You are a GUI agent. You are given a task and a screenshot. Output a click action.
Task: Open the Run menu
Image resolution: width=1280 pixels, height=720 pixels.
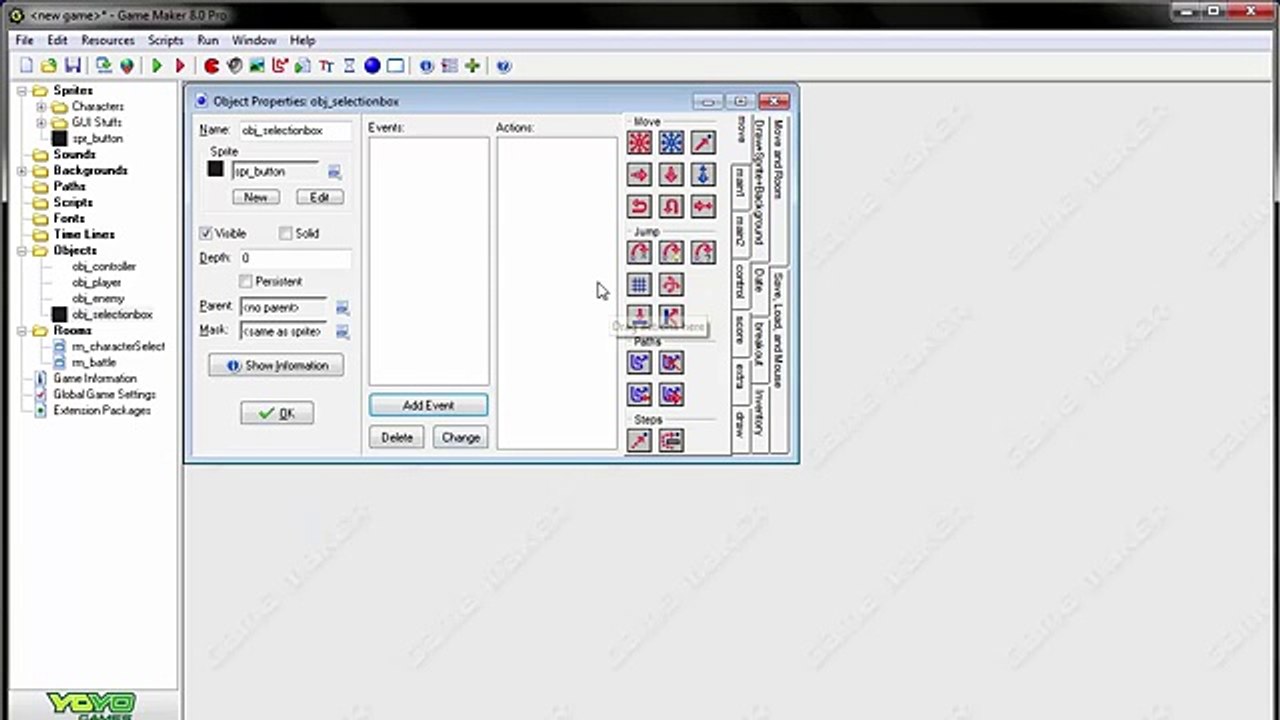(208, 41)
